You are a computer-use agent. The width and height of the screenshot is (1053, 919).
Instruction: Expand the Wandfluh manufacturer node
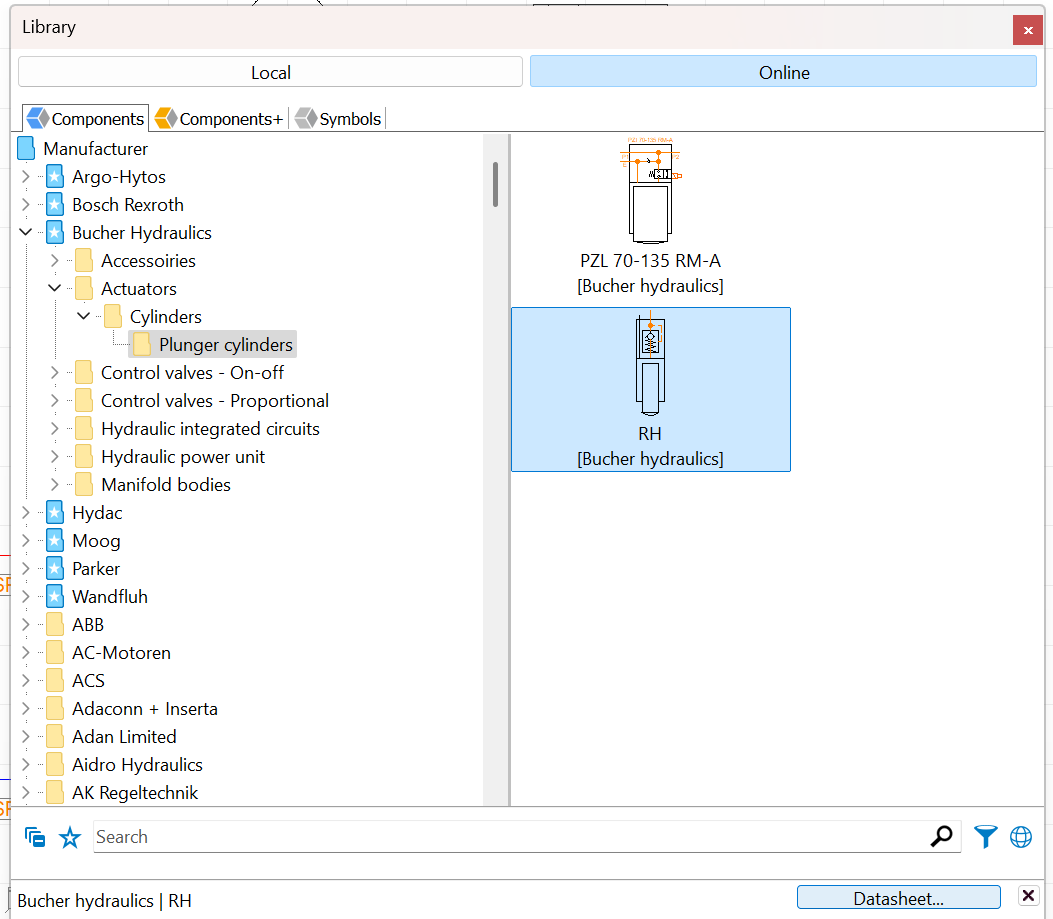[x=26, y=597]
